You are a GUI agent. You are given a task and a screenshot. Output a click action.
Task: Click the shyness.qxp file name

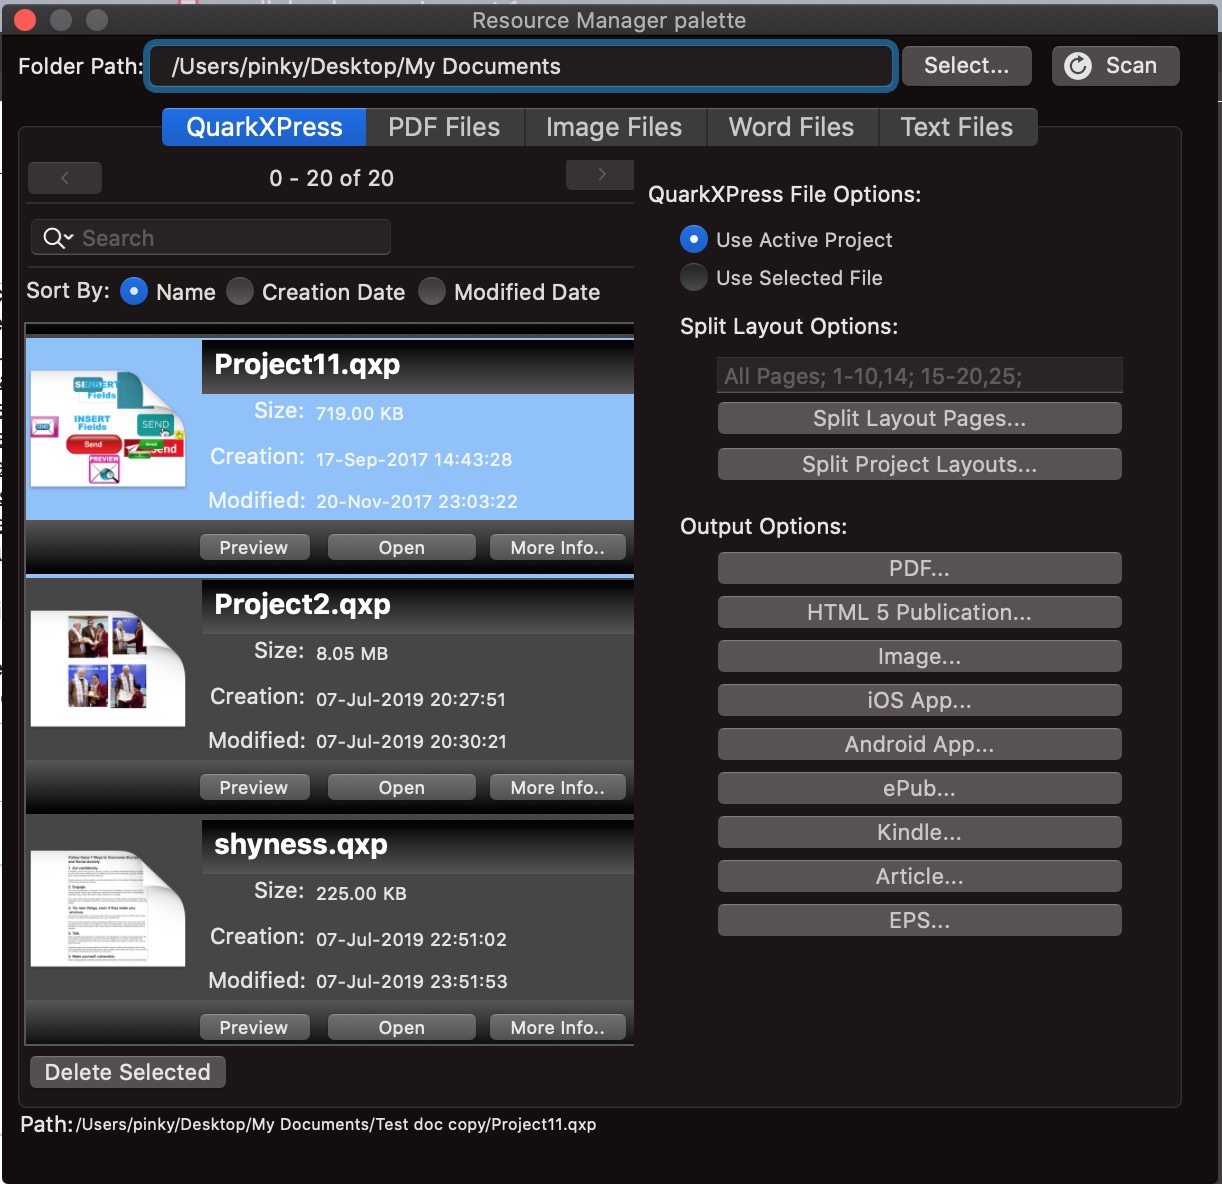[301, 844]
